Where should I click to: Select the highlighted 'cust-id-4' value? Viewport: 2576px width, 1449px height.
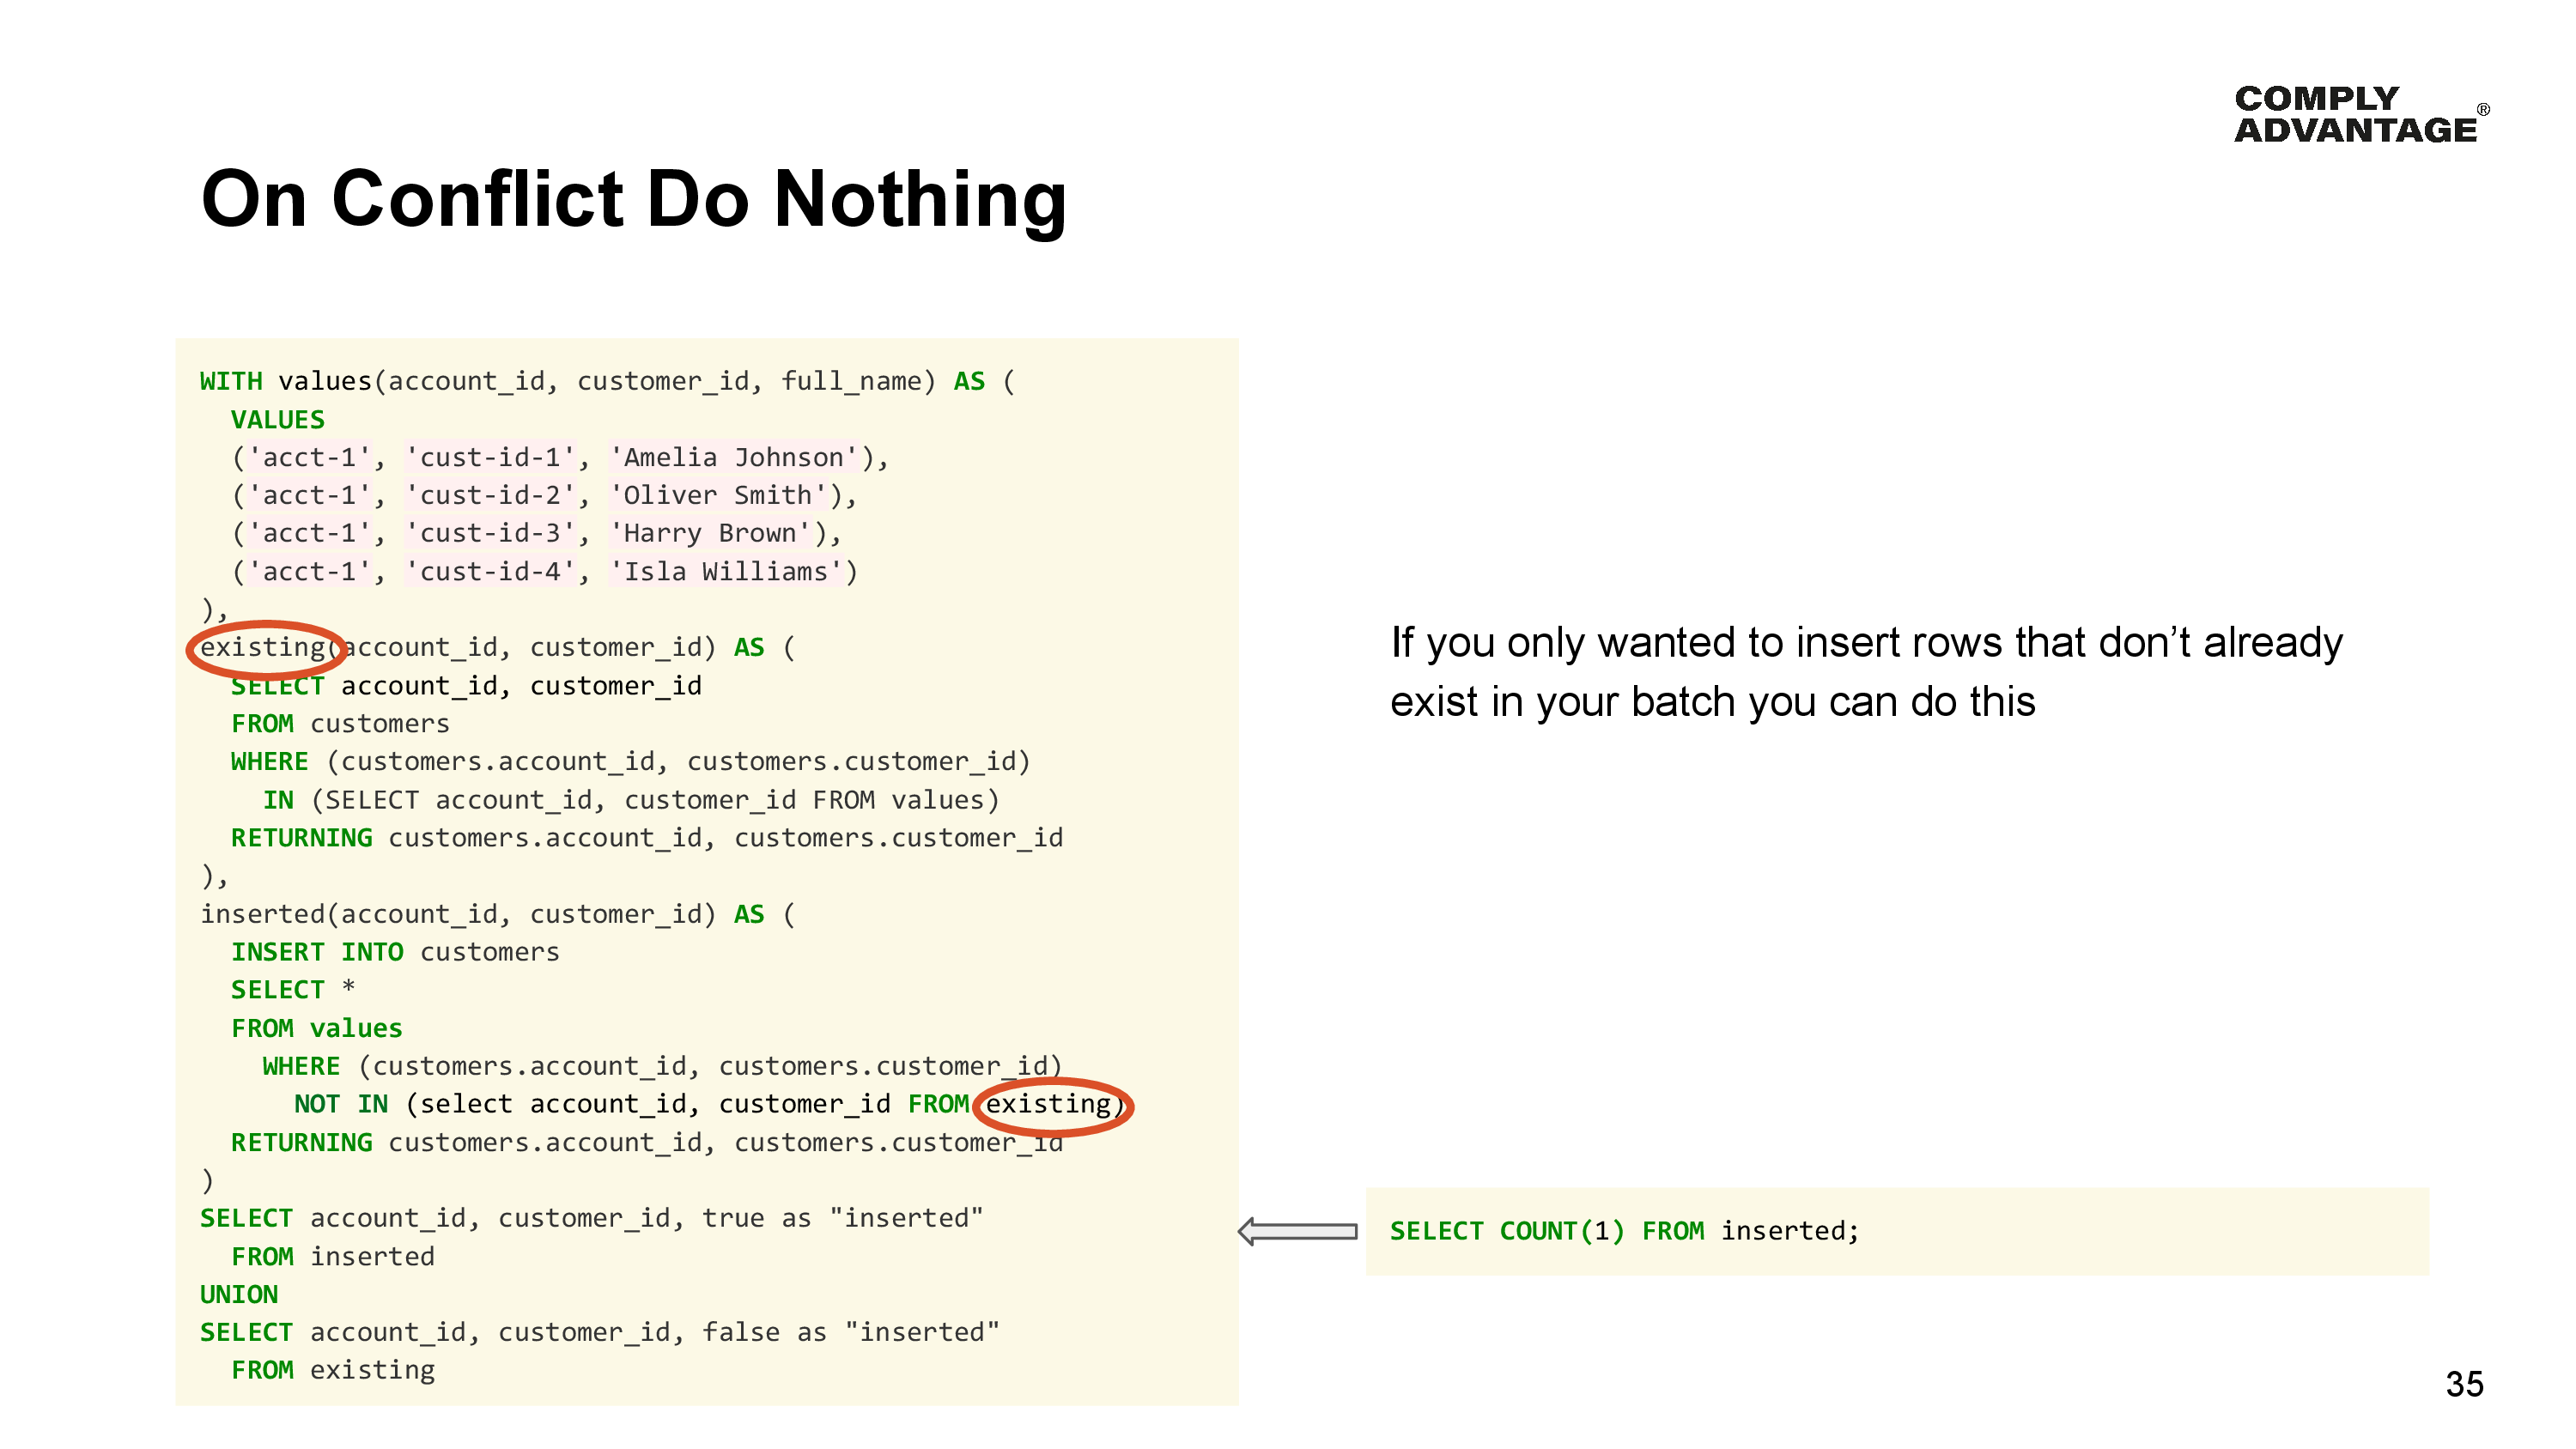(490, 571)
